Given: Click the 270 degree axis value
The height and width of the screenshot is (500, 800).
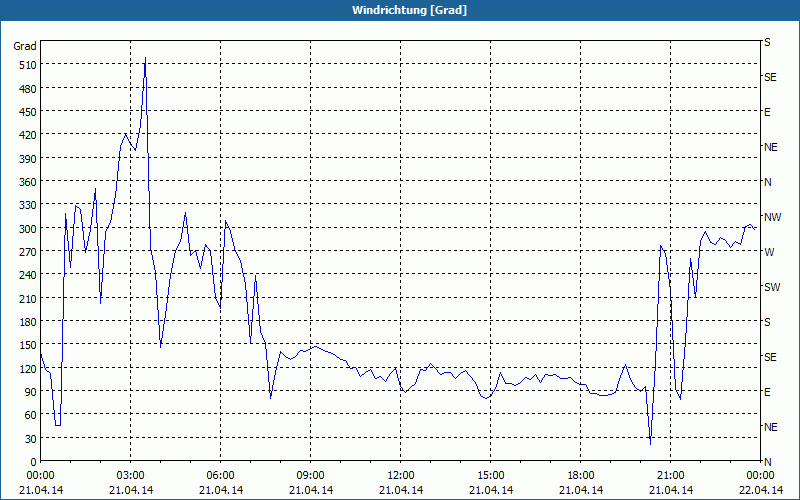Looking at the screenshot, I should click(x=28, y=252).
